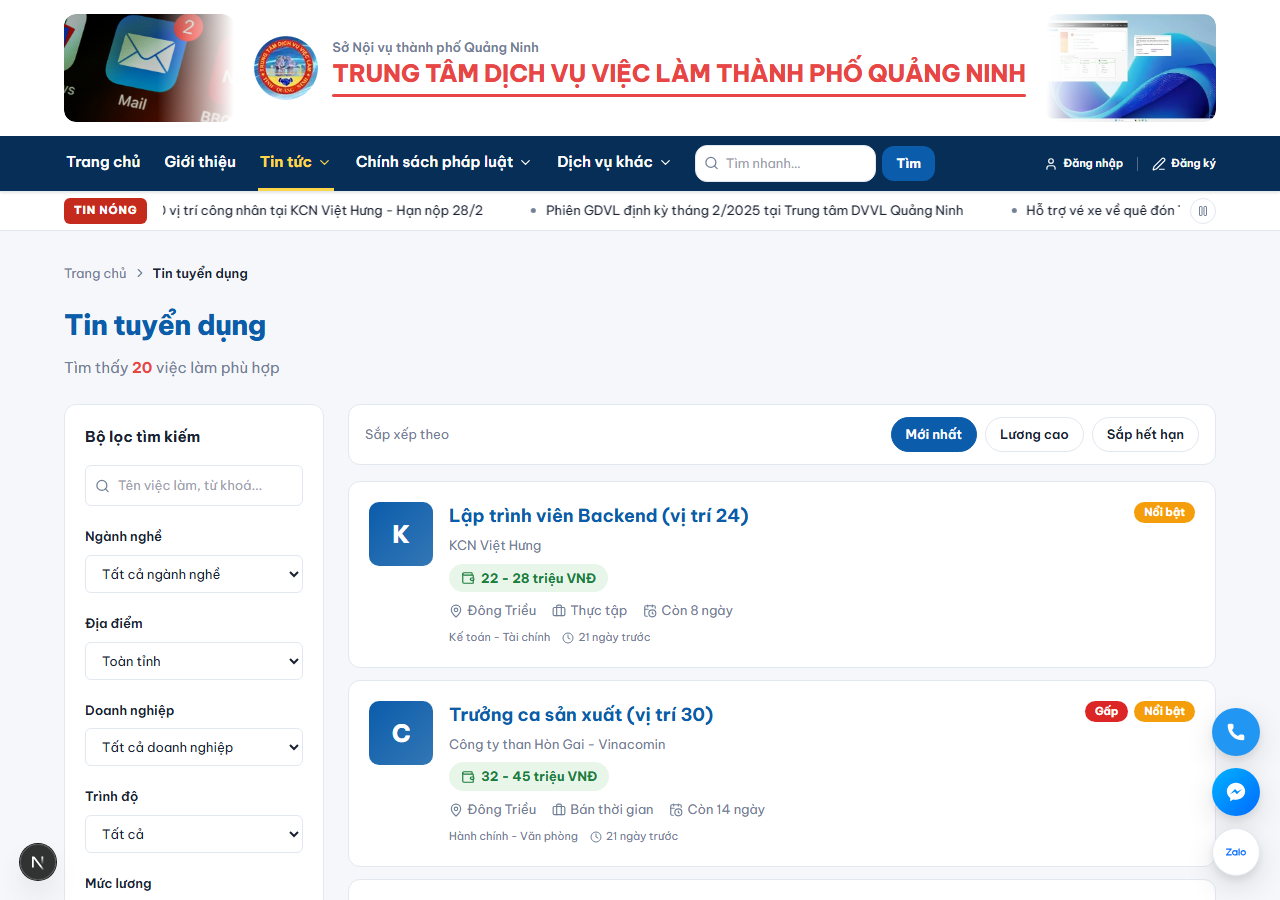Click the Tìm nhanh search input
This screenshot has width=1280, height=900.
pos(785,163)
